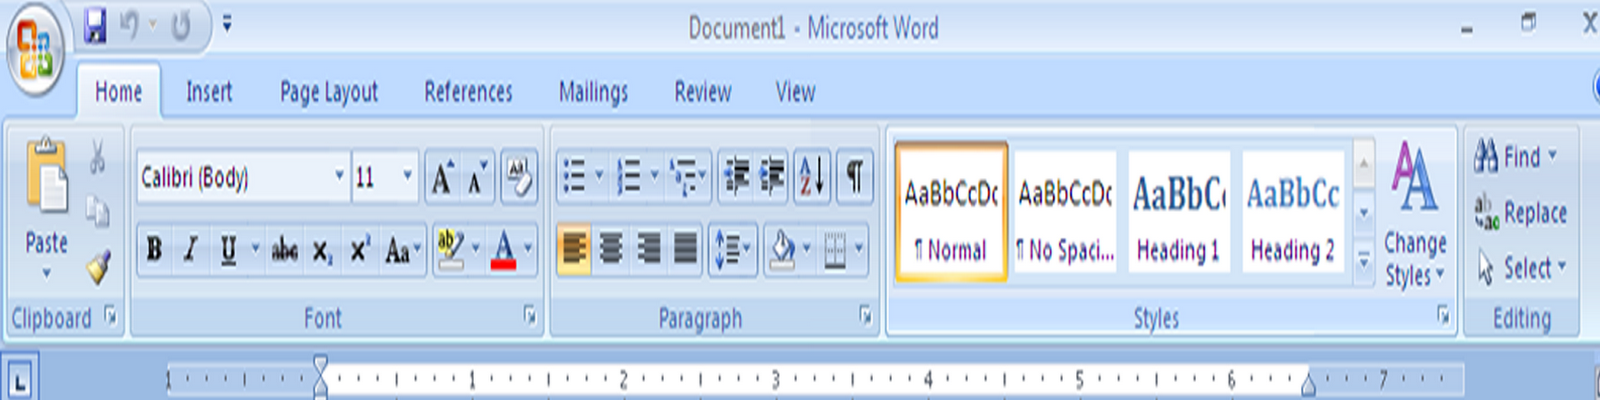Toggle Bold formatting
The image size is (1600, 400).
coord(154,249)
